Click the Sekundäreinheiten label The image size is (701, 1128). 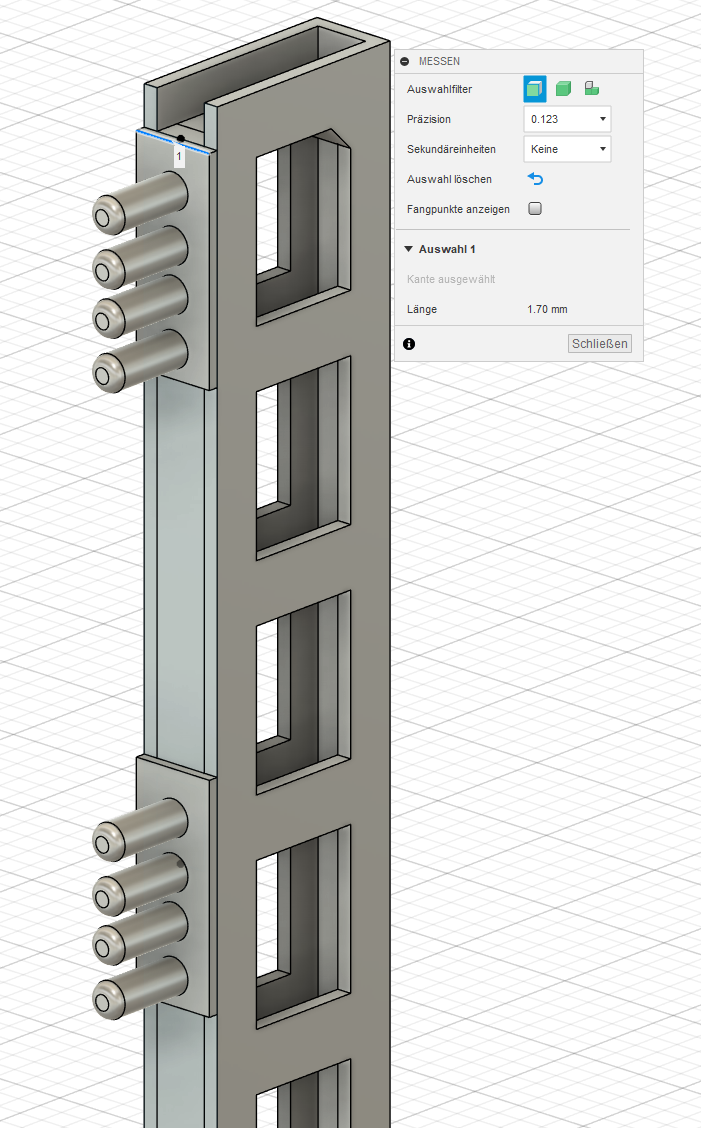tap(451, 150)
